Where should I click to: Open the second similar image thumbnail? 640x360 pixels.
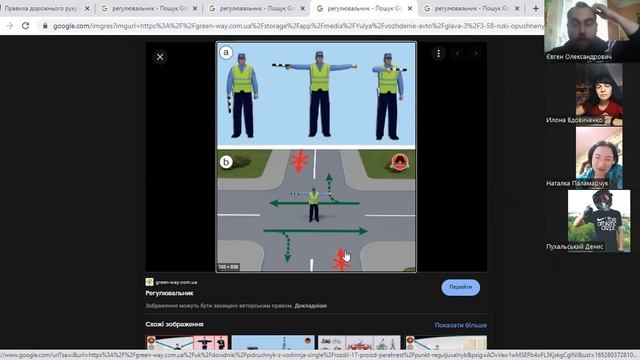tap(273, 342)
